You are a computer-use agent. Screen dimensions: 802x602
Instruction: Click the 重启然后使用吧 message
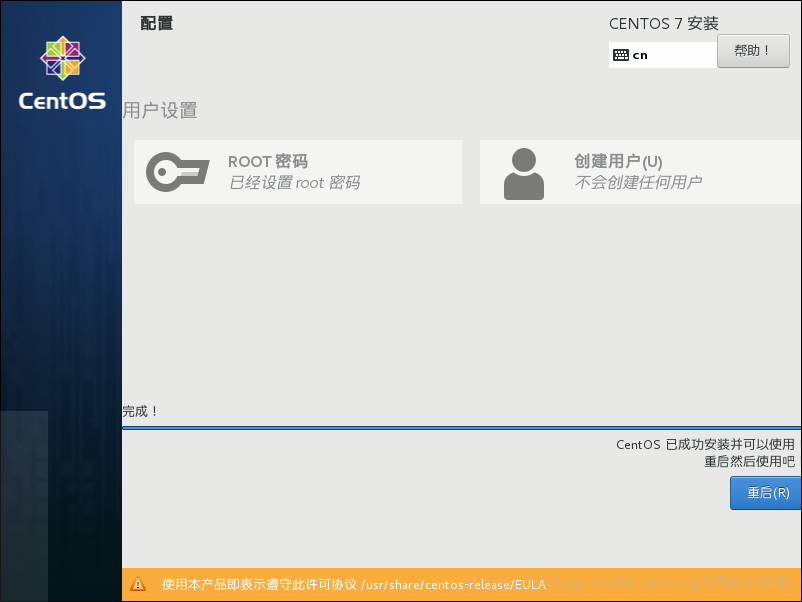[749, 461]
